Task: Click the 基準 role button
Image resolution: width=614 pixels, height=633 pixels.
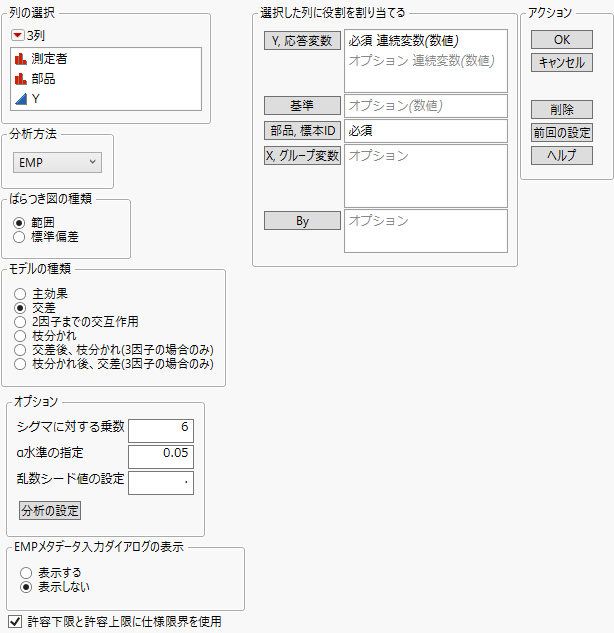Action: tap(302, 106)
